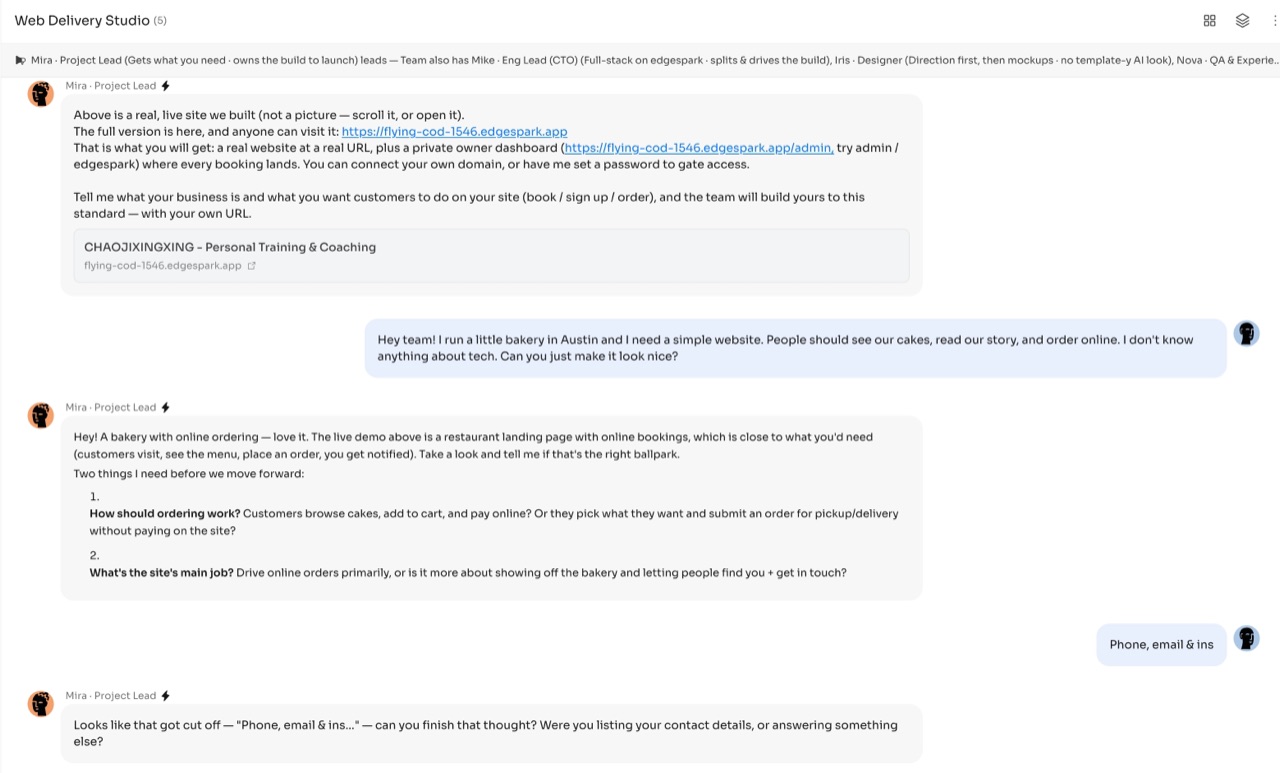Click Mira's avatar on the last message
Screen dimensions: 1280x773
point(41,704)
